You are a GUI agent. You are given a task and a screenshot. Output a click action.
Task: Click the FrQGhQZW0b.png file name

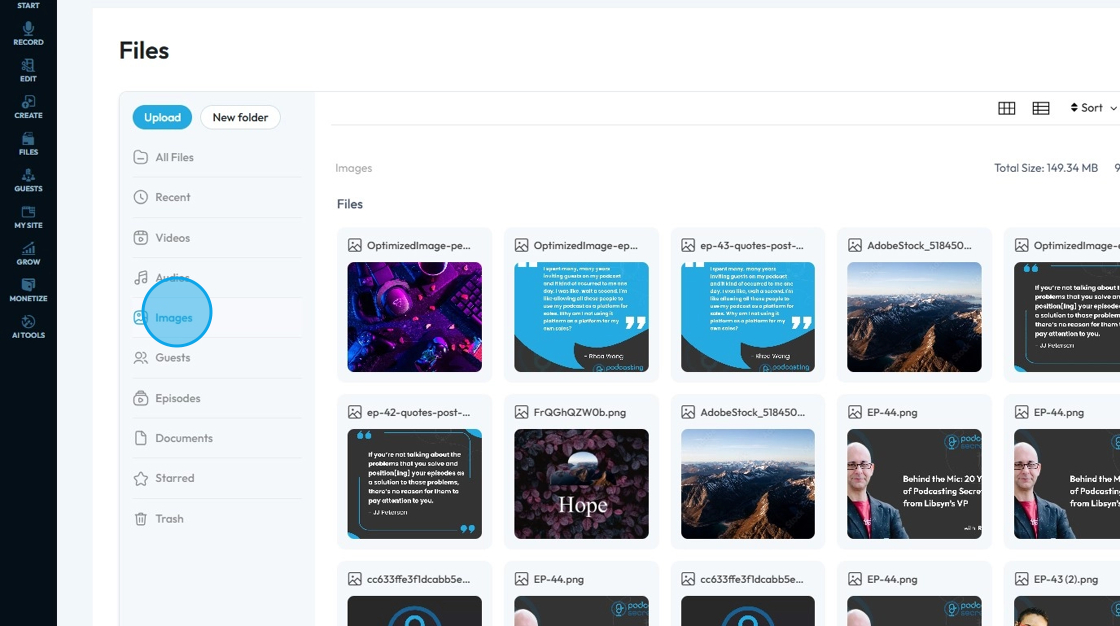[579, 412]
